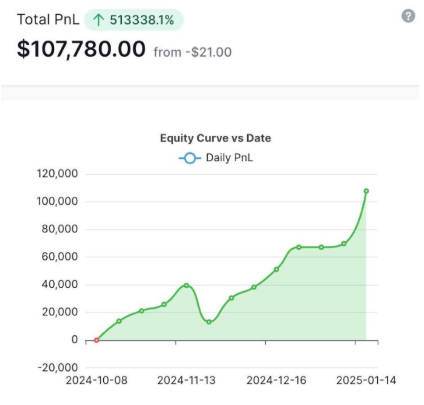Click the 2025-01-14 axis date label
This screenshot has width=424, height=405.
point(366,380)
